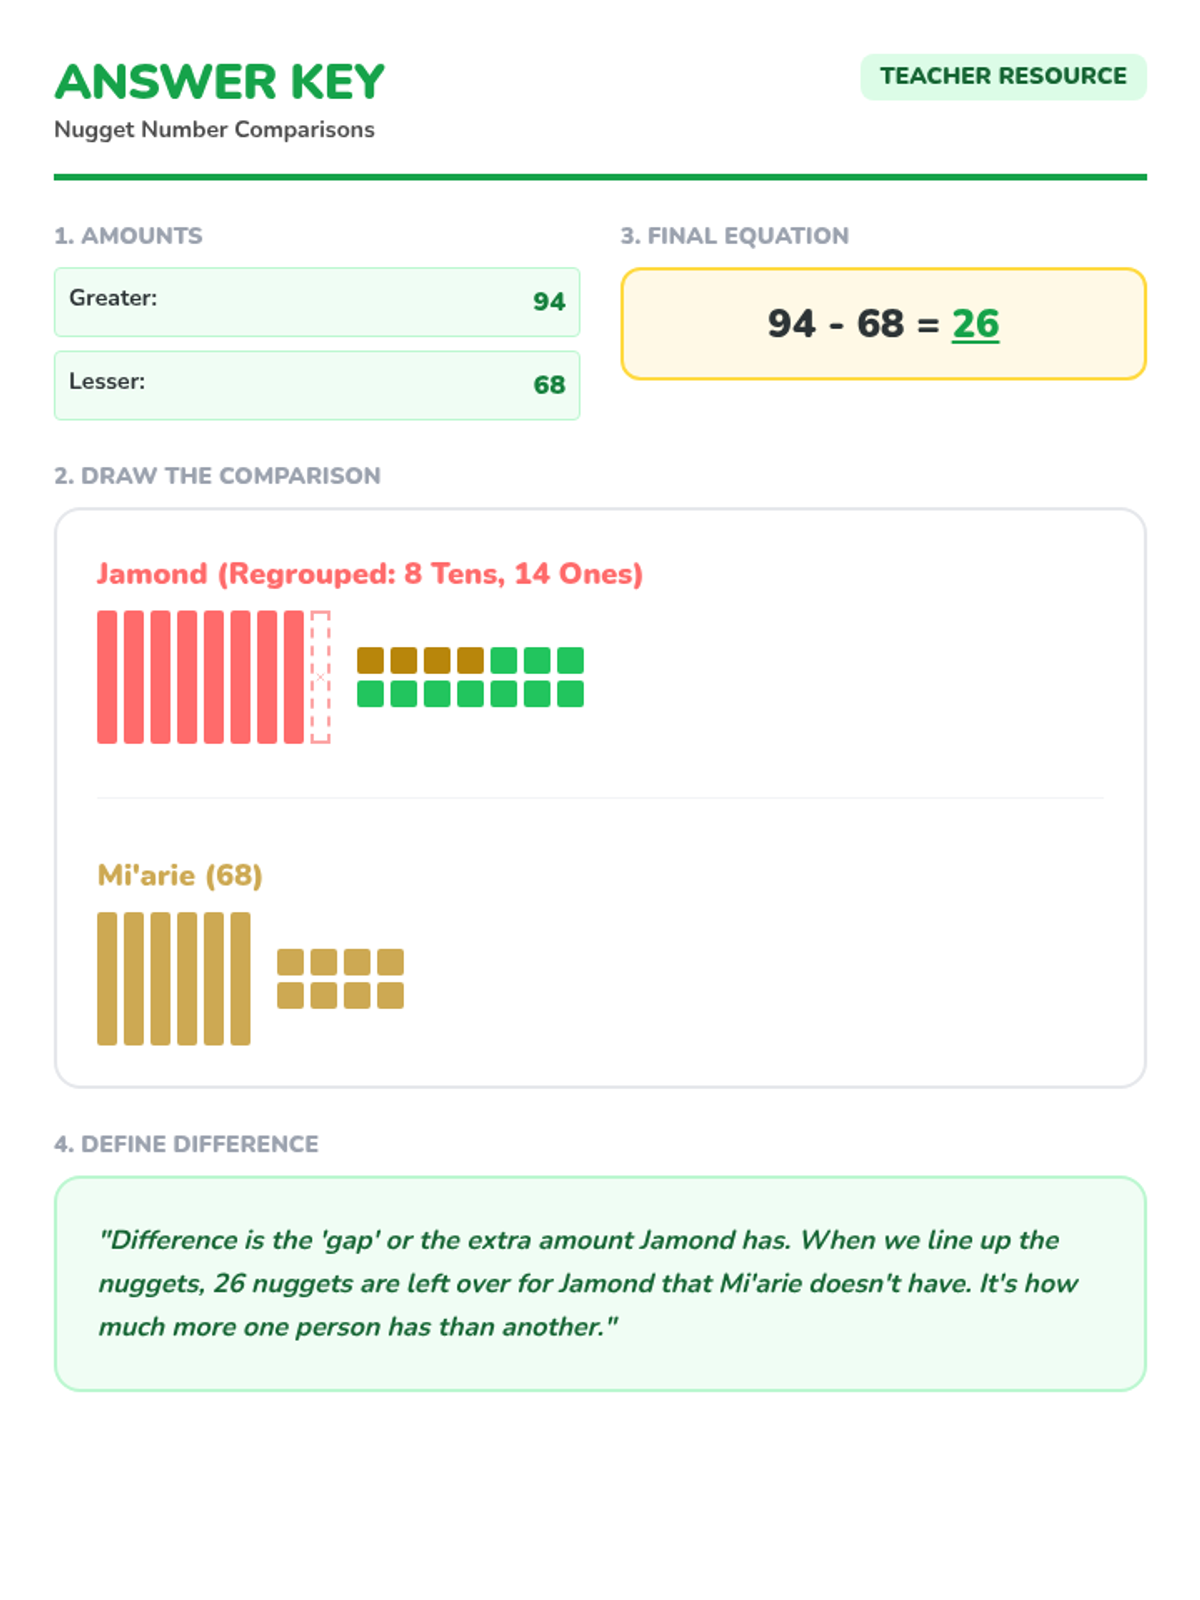Viewport: 1200px width, 1600px height.
Task: Click Mi'arie's rightmost gold tens bar
Action: [x=240, y=978]
